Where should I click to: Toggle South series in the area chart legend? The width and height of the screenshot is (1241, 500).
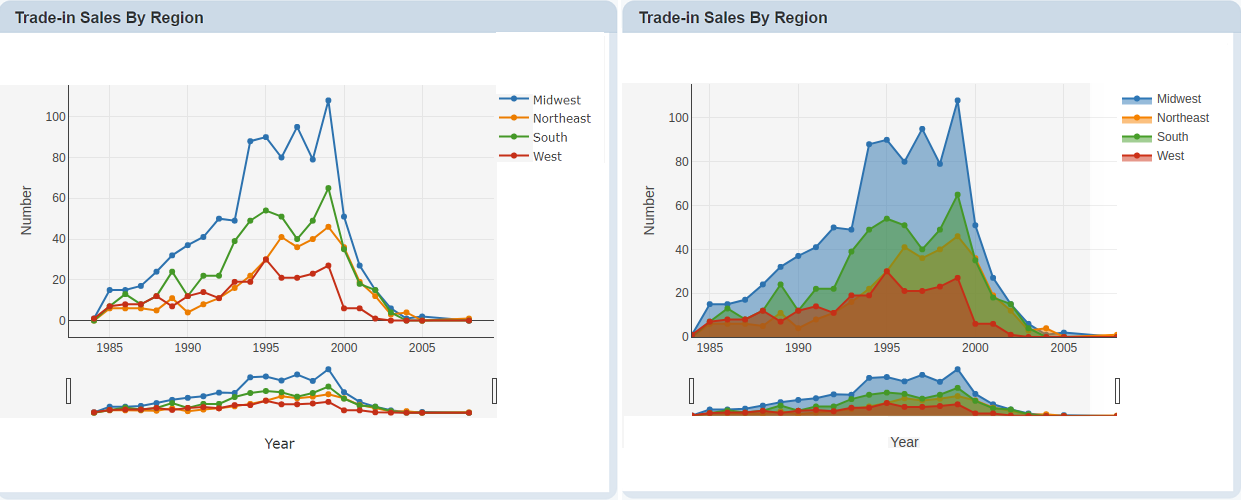[x=1172, y=137]
